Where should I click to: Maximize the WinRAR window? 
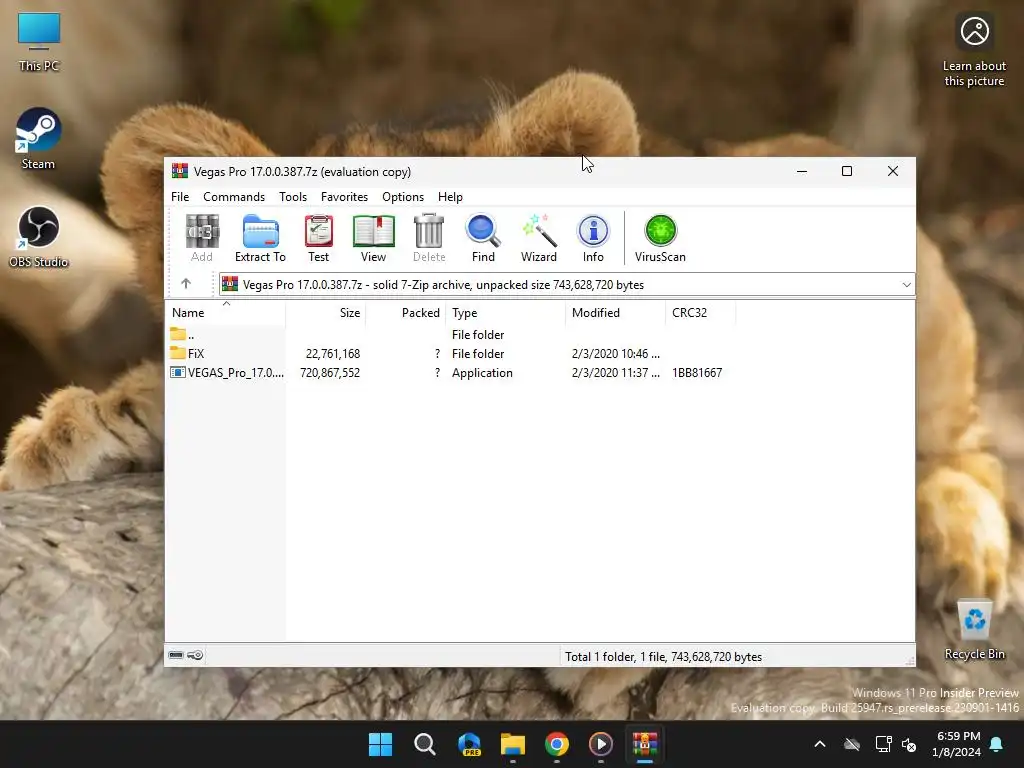tap(847, 171)
